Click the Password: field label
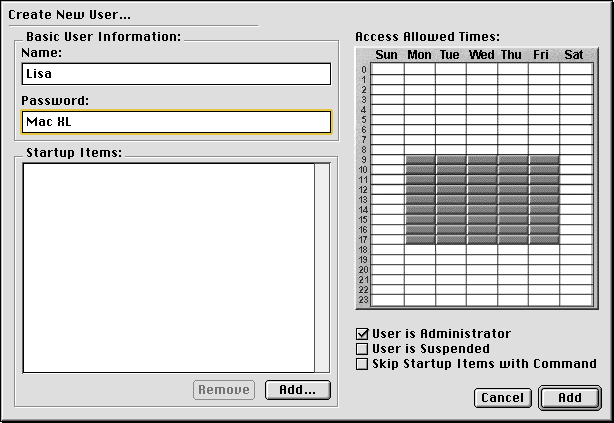This screenshot has width=614, height=423. pyautogui.click(x=55, y=101)
